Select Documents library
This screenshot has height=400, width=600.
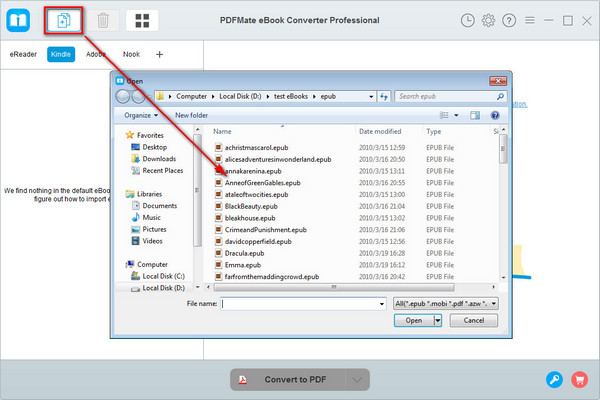click(x=155, y=206)
